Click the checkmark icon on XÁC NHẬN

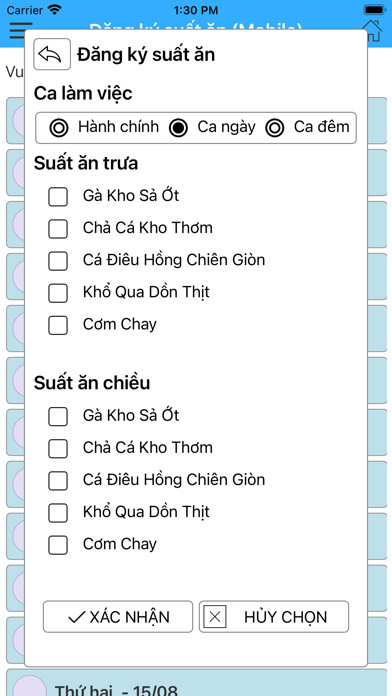(x=77, y=617)
